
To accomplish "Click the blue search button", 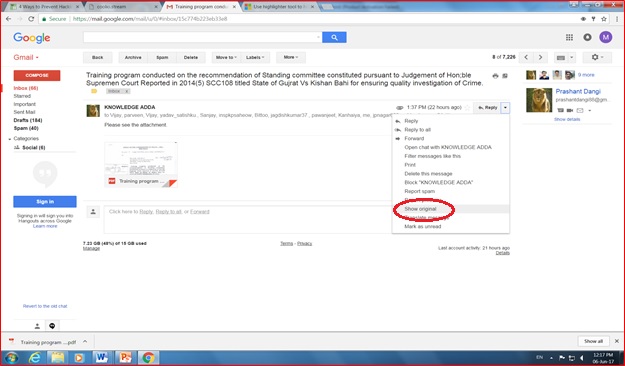I will pyautogui.click(x=334, y=37).
